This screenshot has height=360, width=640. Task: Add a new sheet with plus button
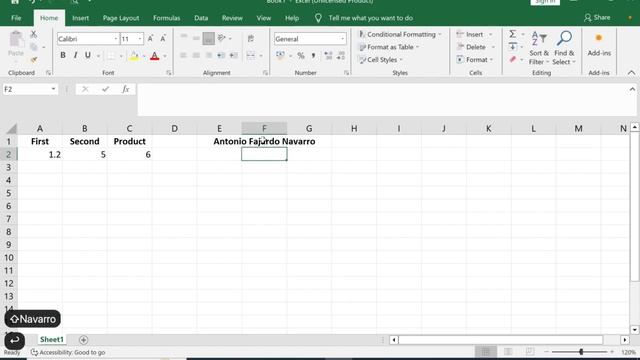pos(83,340)
